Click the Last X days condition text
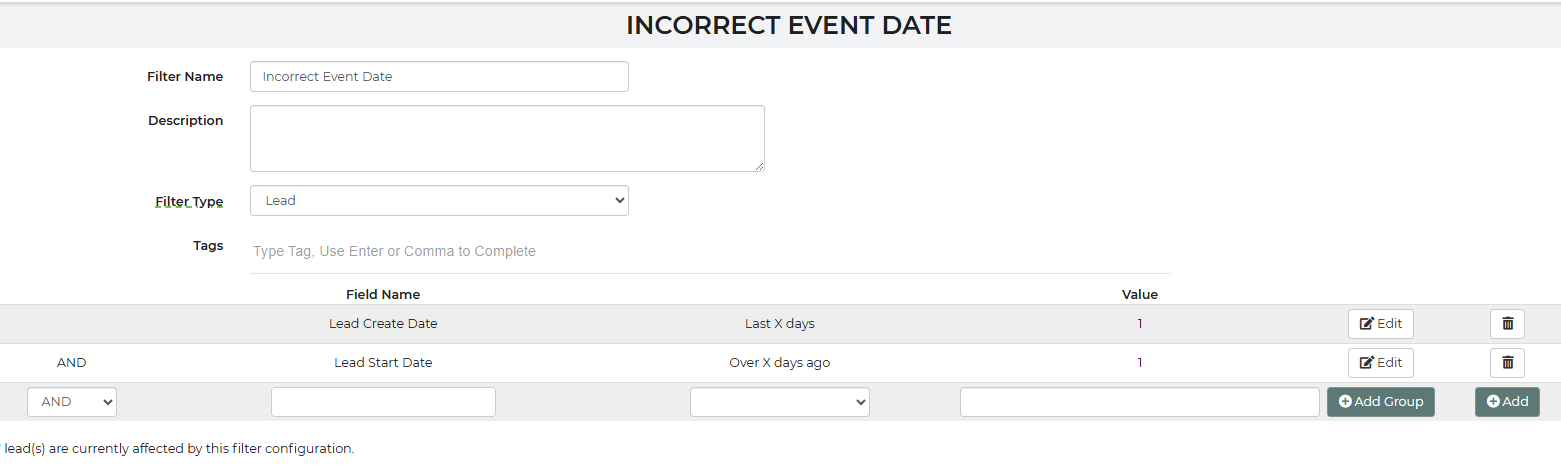This screenshot has width=1561, height=476. click(x=779, y=324)
